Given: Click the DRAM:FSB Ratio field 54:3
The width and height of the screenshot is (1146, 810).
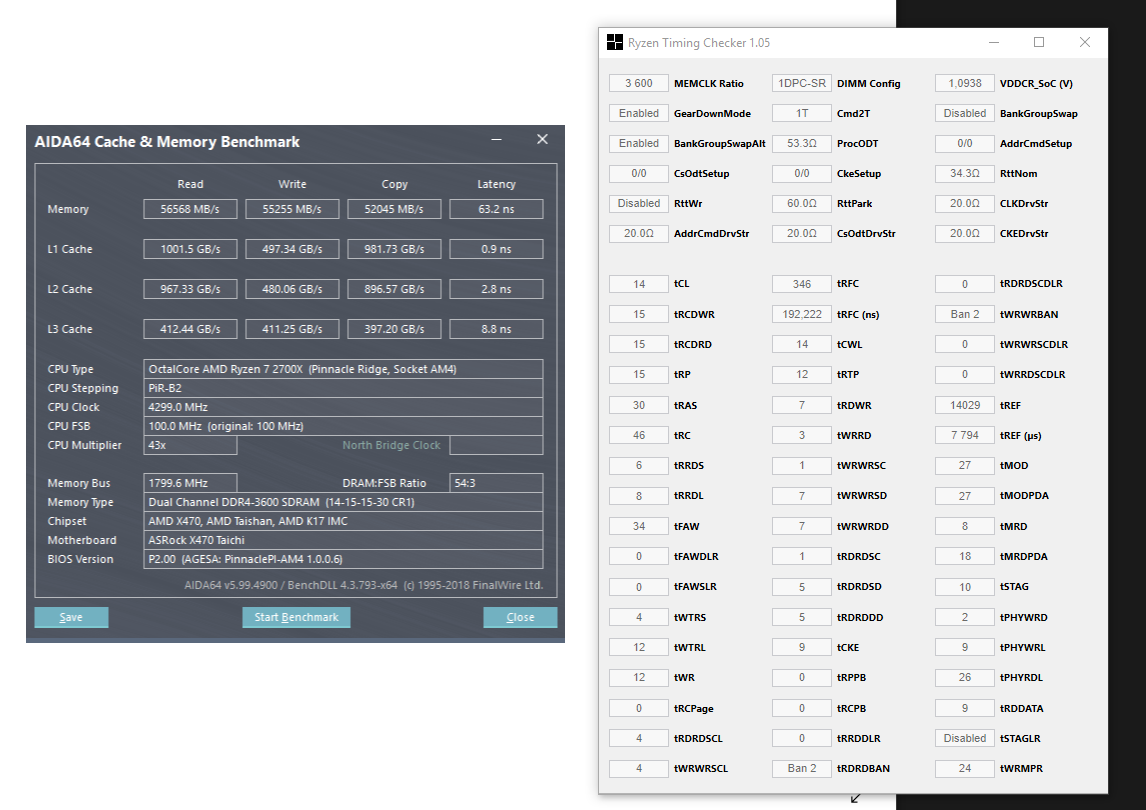Looking at the screenshot, I should (x=496, y=483).
